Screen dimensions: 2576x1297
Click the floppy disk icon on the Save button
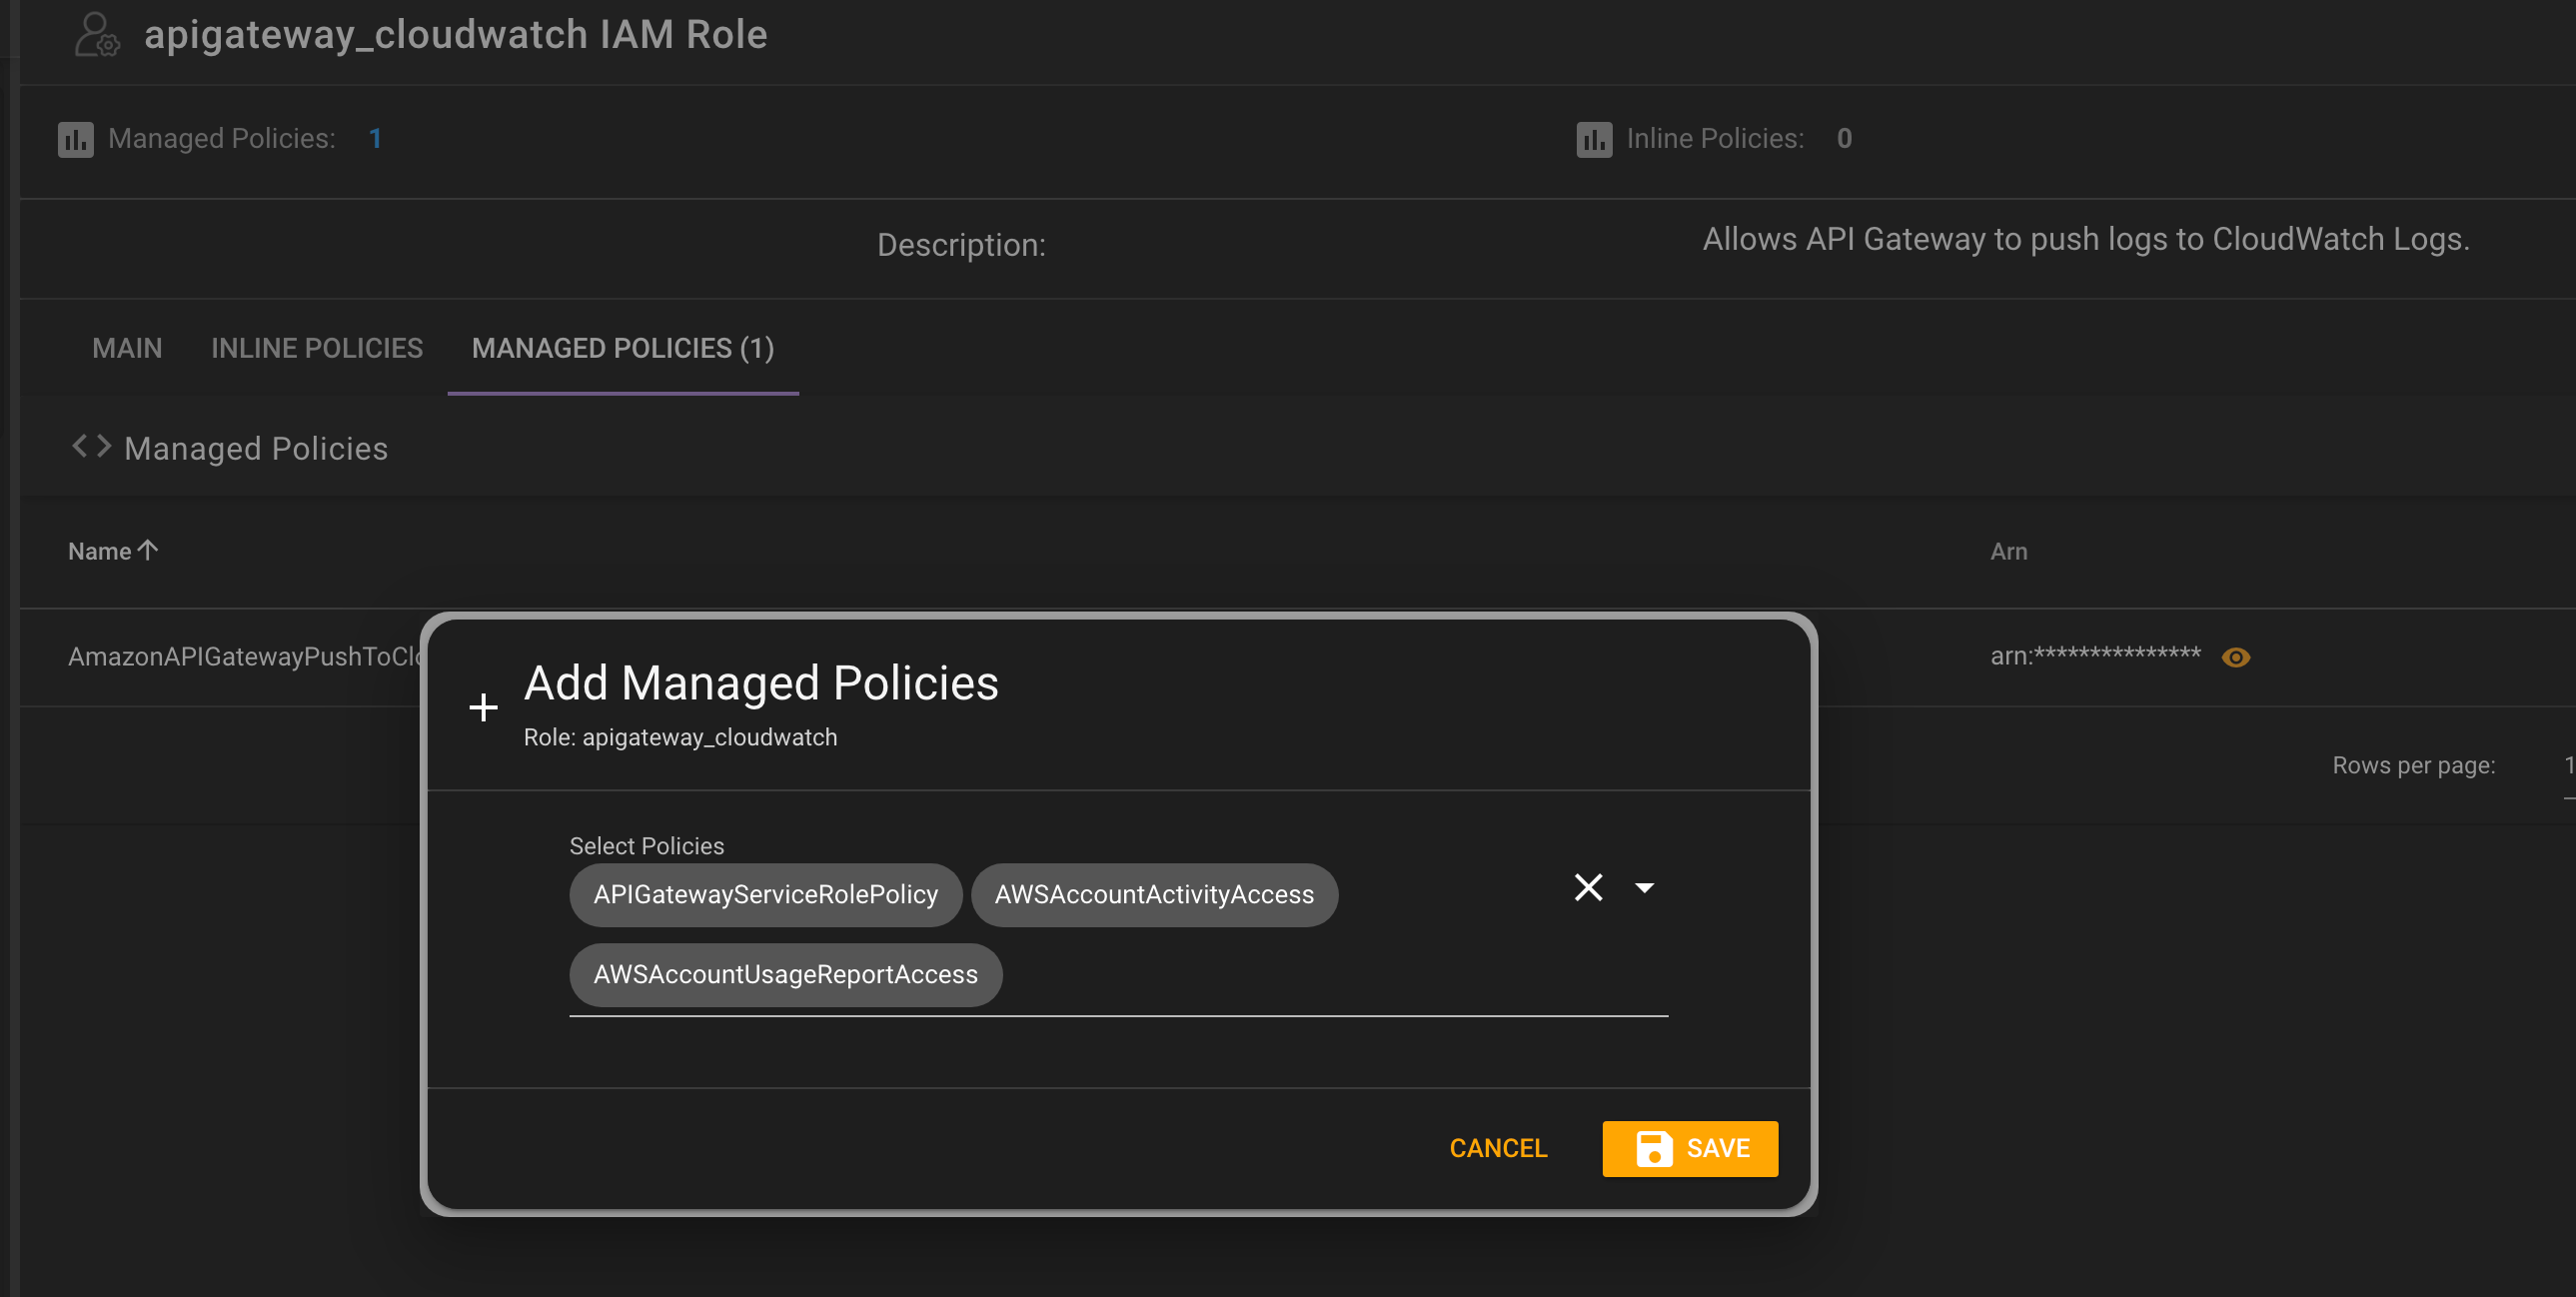(x=1653, y=1148)
